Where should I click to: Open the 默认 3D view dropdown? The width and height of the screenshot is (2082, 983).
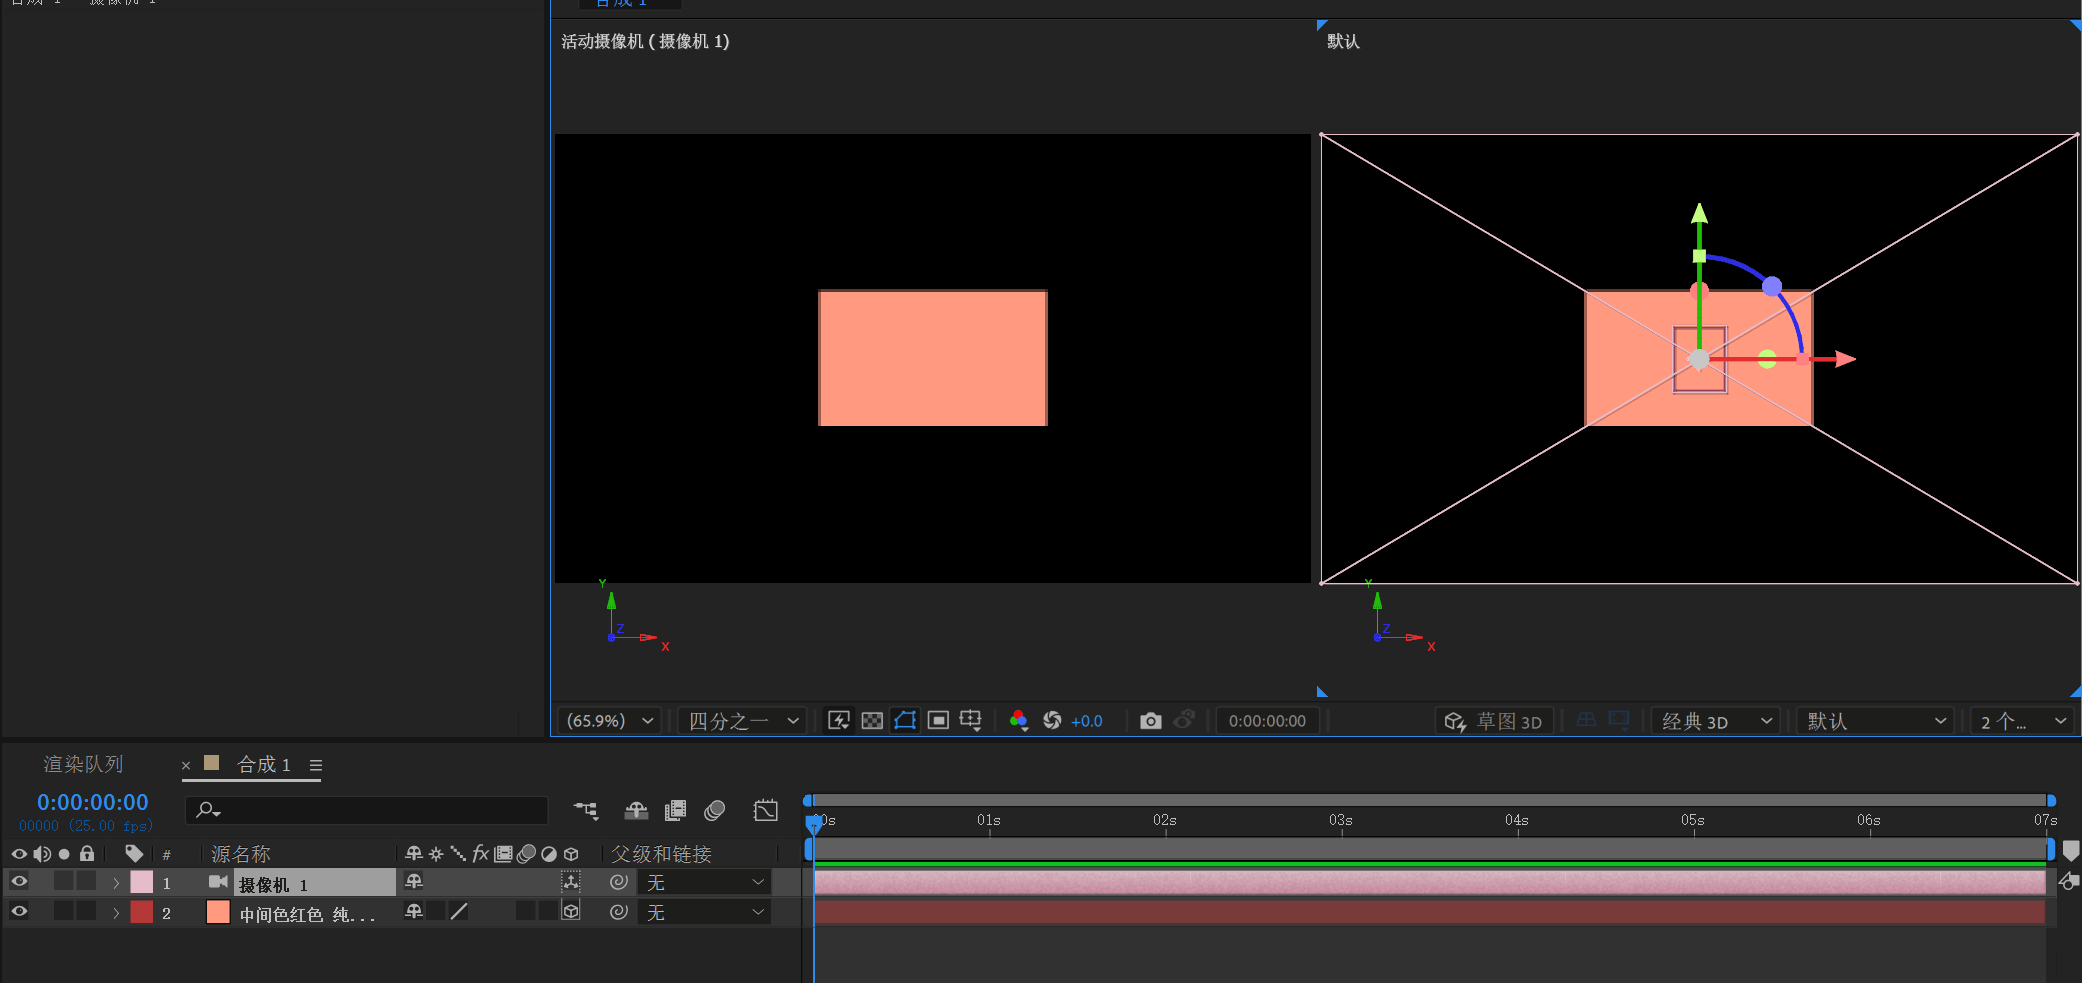pyautogui.click(x=1876, y=721)
